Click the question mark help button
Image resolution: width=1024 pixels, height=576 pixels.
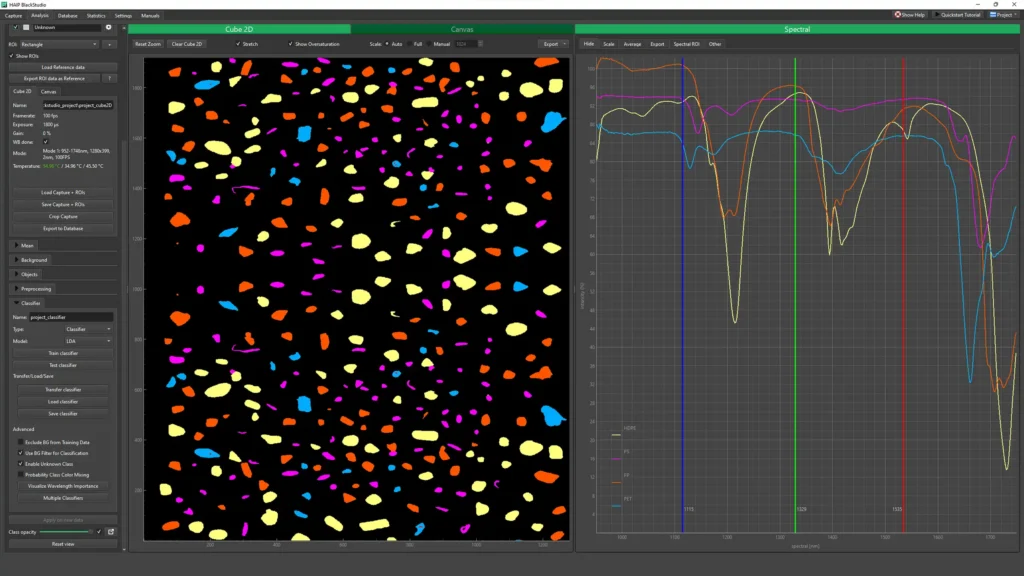[110, 78]
